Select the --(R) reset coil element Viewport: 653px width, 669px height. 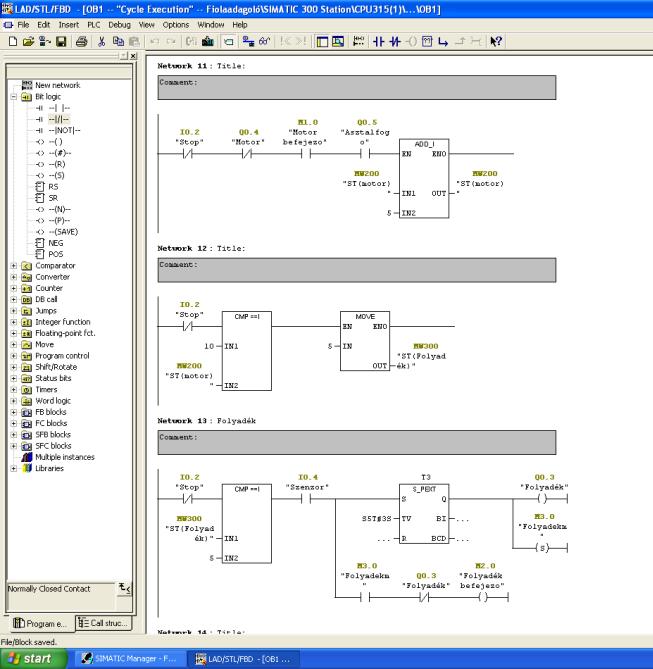pyautogui.click(x=56, y=164)
